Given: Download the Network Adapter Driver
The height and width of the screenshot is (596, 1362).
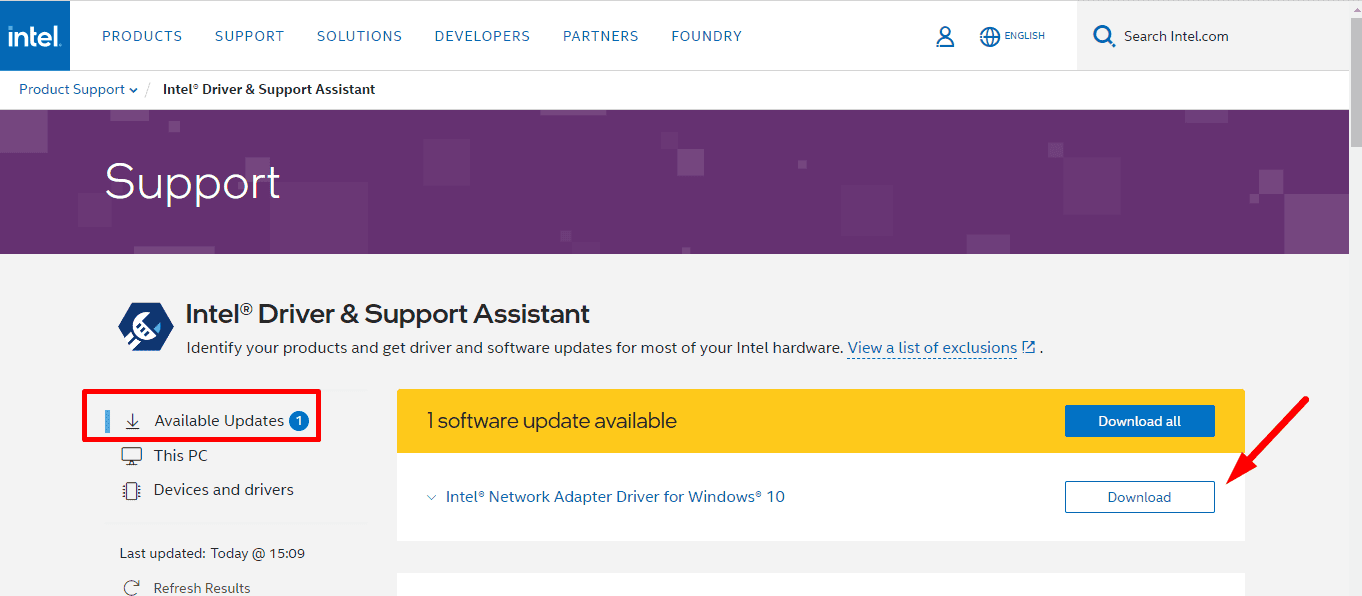Looking at the screenshot, I should click(1140, 497).
